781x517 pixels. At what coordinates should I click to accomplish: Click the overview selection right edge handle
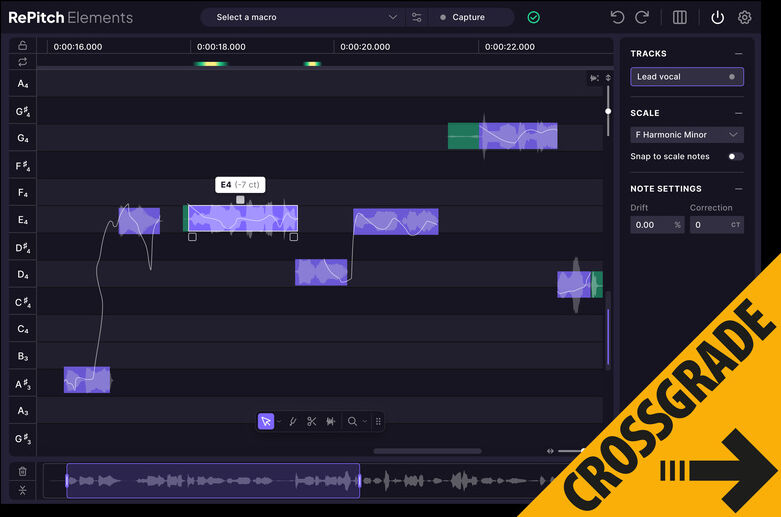[x=360, y=481]
